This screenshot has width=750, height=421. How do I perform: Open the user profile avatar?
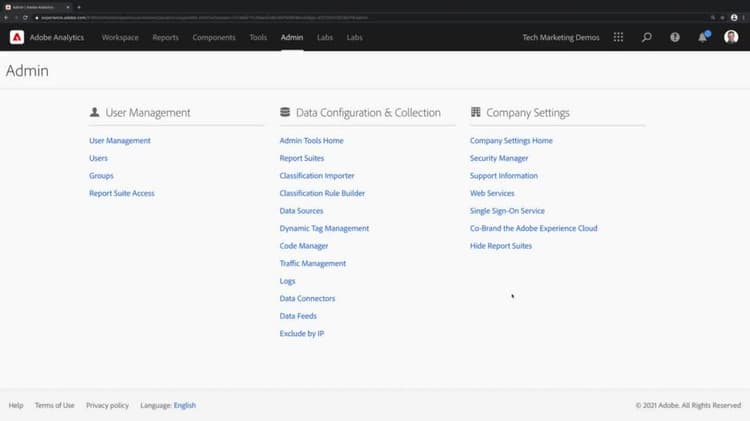731,37
